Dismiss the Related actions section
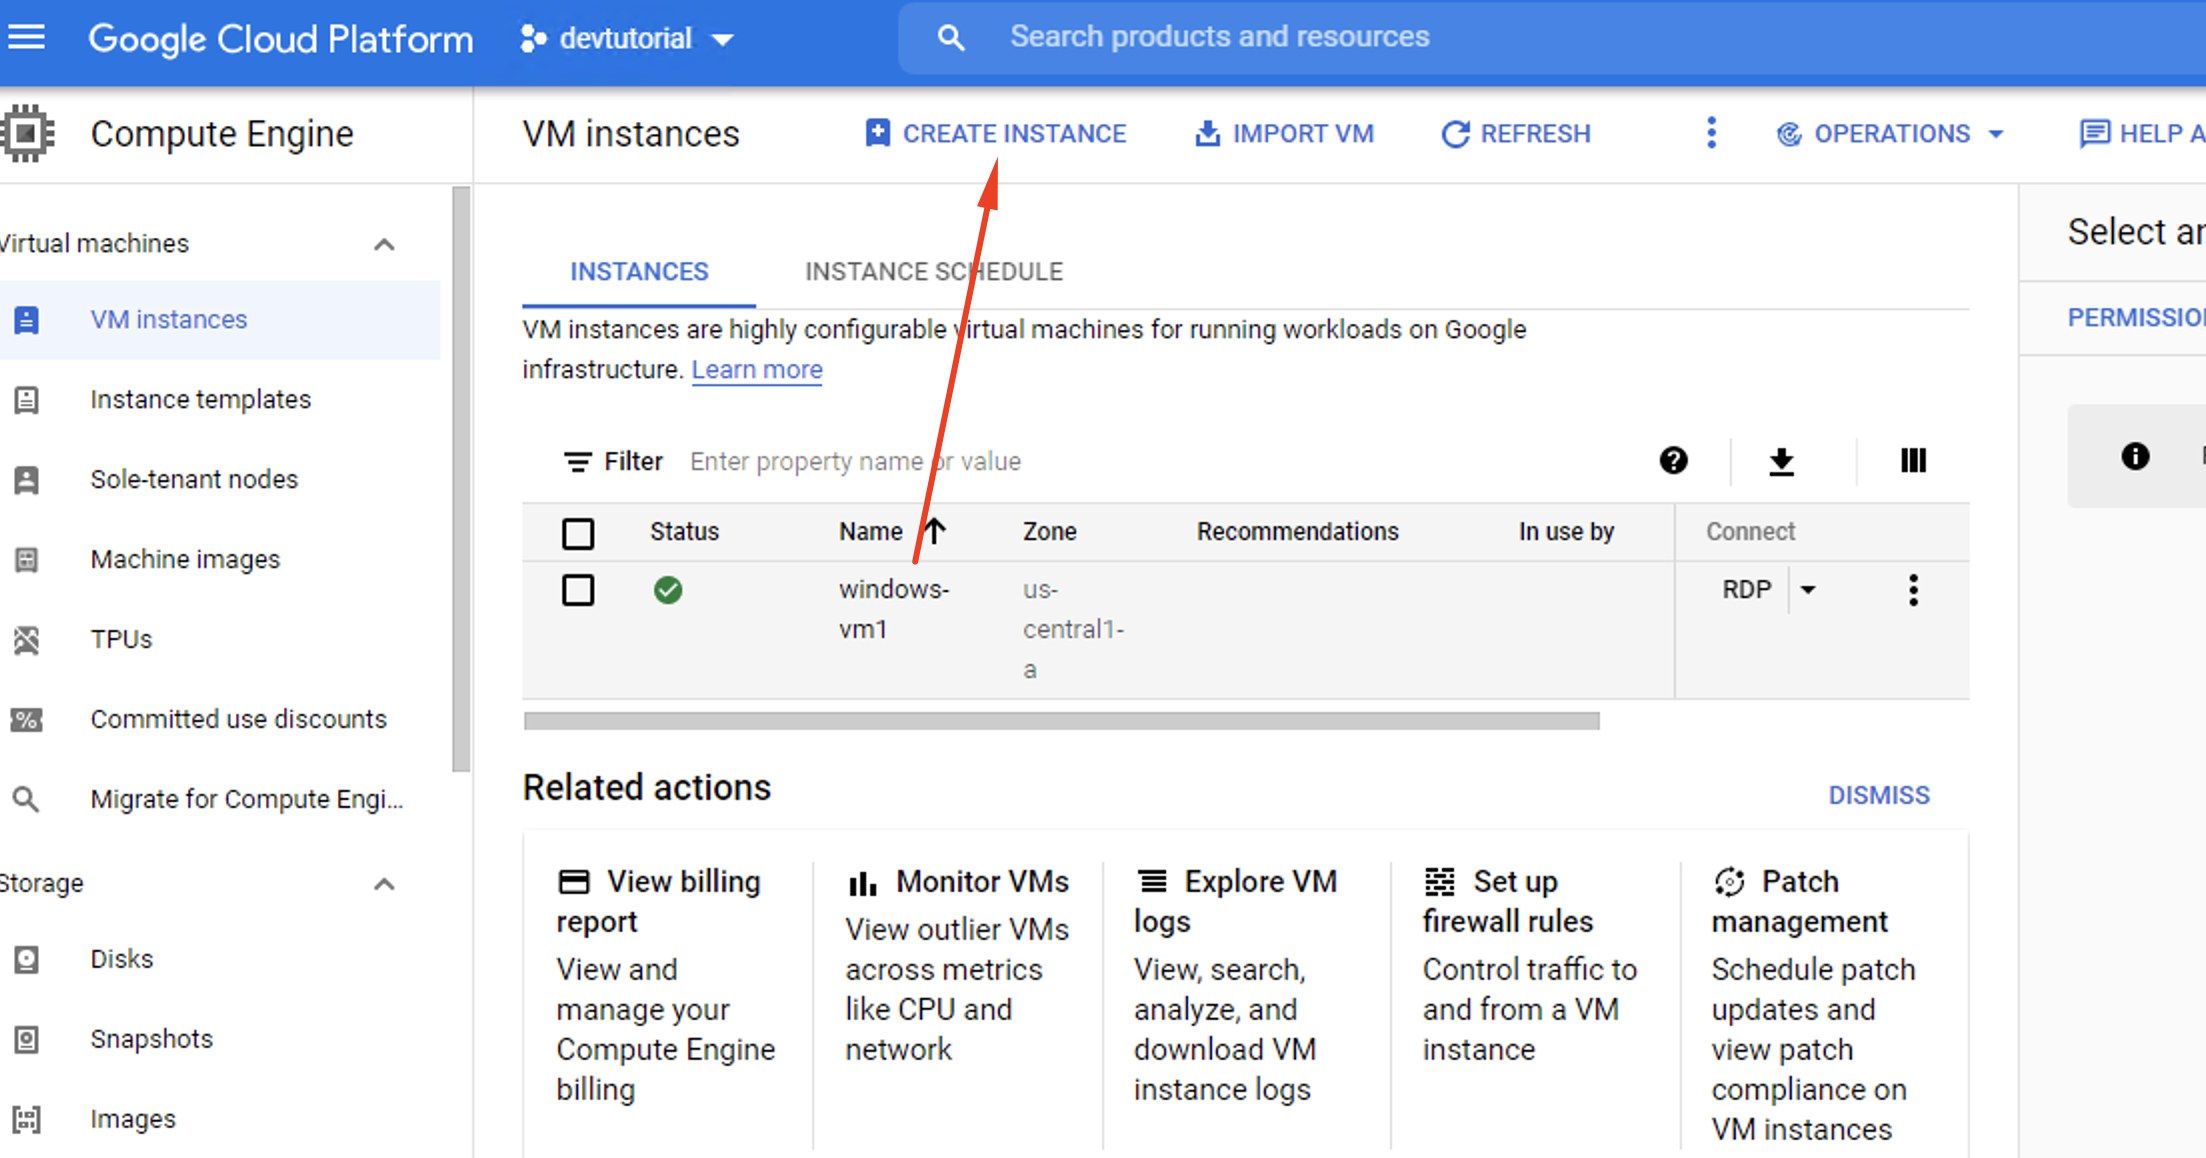The image size is (2206, 1158). [1879, 795]
